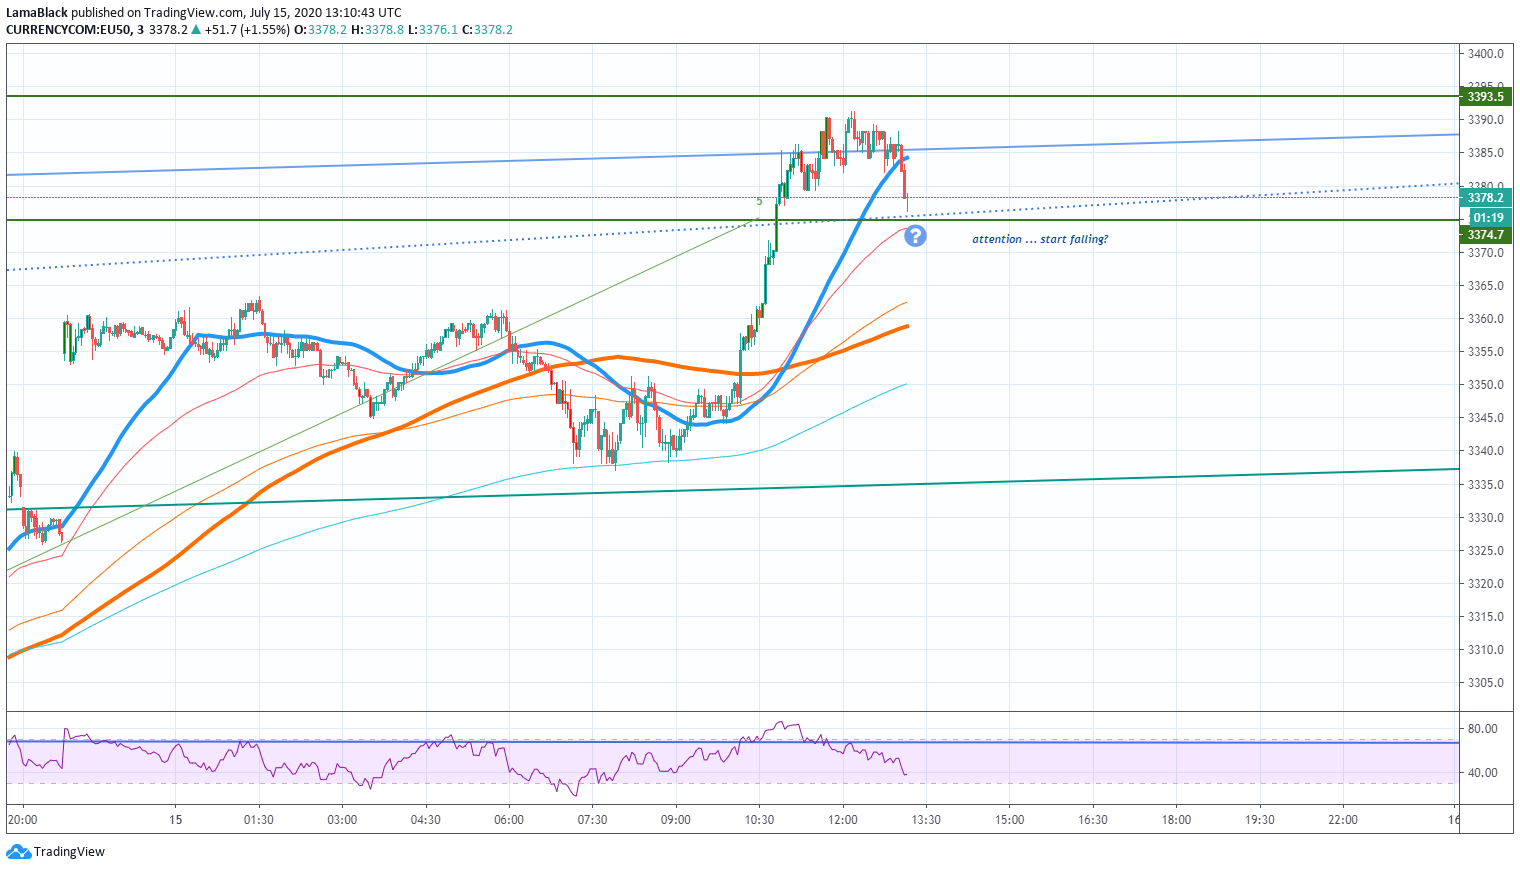Click the 19:30 time axis label

tap(1260, 820)
